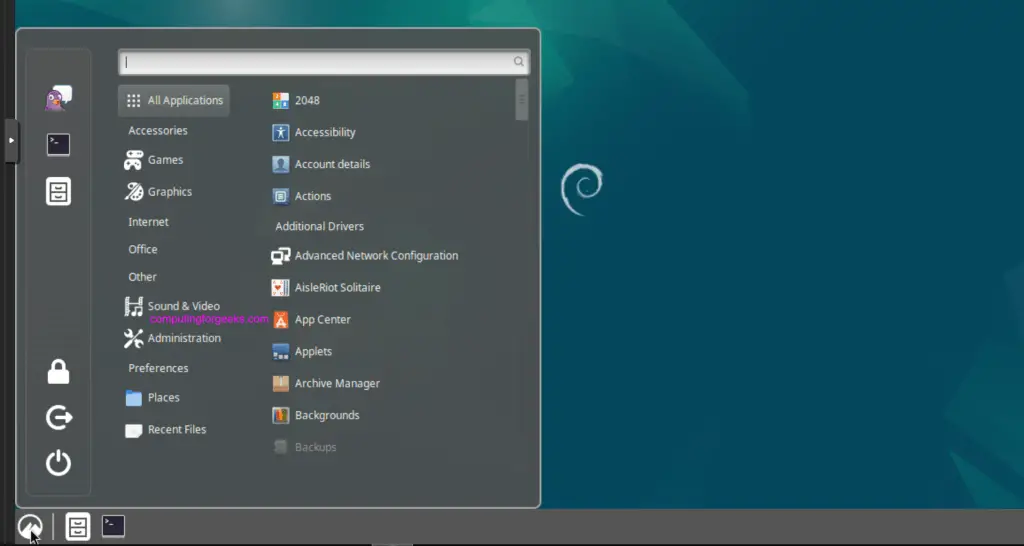The width and height of the screenshot is (1024, 546).
Task: Launch the Advanced Network Configuration icon
Action: [281, 256]
